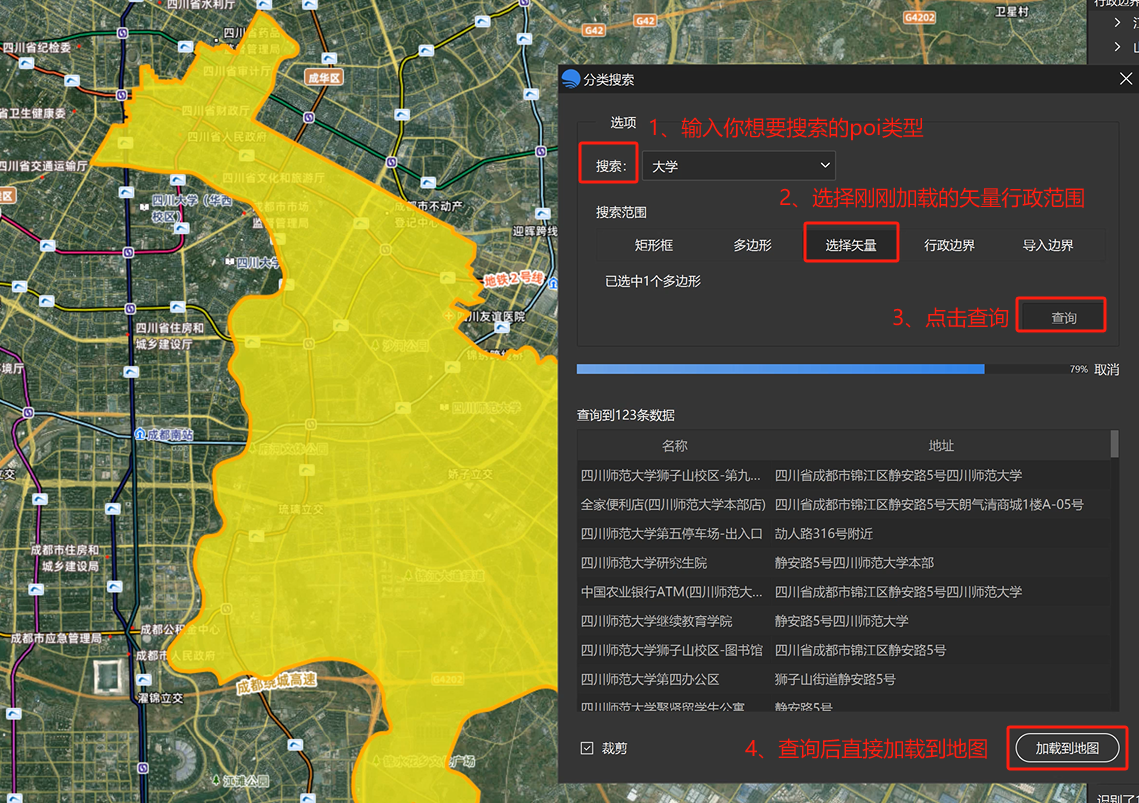The height and width of the screenshot is (803, 1139).
Task: Select row 四川师范大学狮子山校区-第九...
Action: (x=843, y=475)
